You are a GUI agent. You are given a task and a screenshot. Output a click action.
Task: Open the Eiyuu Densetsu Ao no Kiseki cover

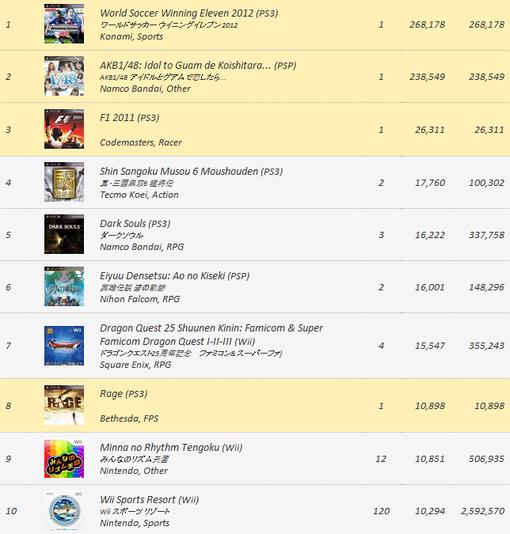(x=64, y=286)
